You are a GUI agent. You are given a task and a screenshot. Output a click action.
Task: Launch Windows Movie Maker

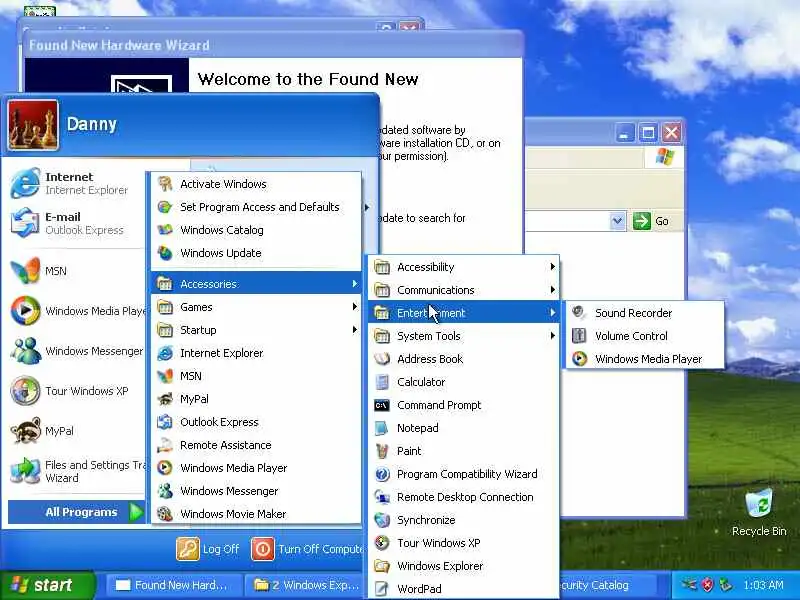click(256, 514)
